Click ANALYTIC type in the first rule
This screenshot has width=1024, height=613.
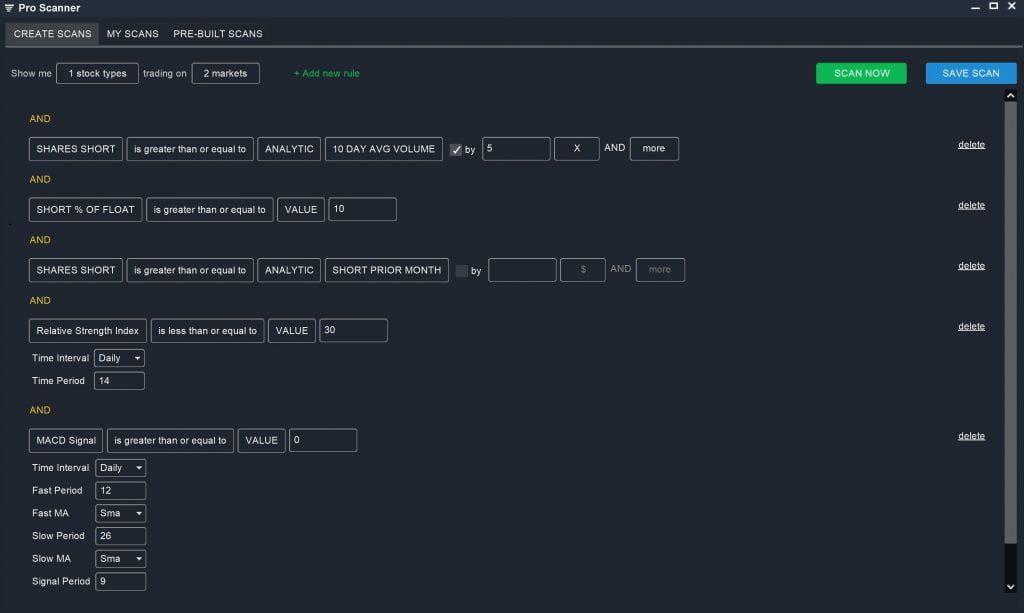click(289, 149)
